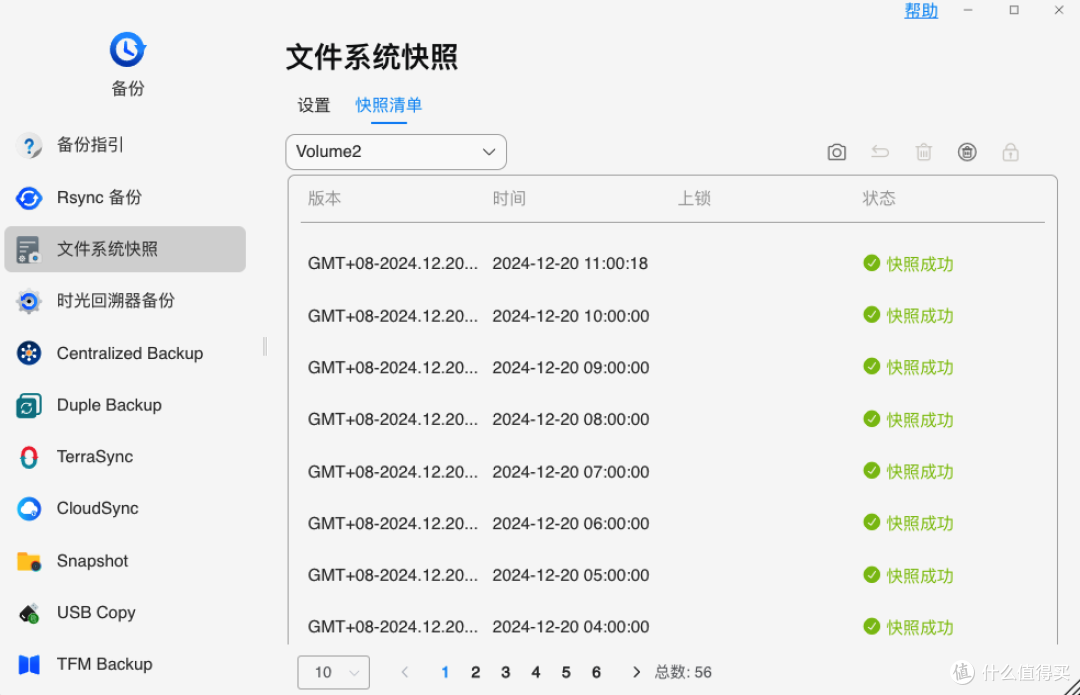1080x695 pixels.
Task: Open 备份指引 question mark icon
Action: [x=29, y=145]
